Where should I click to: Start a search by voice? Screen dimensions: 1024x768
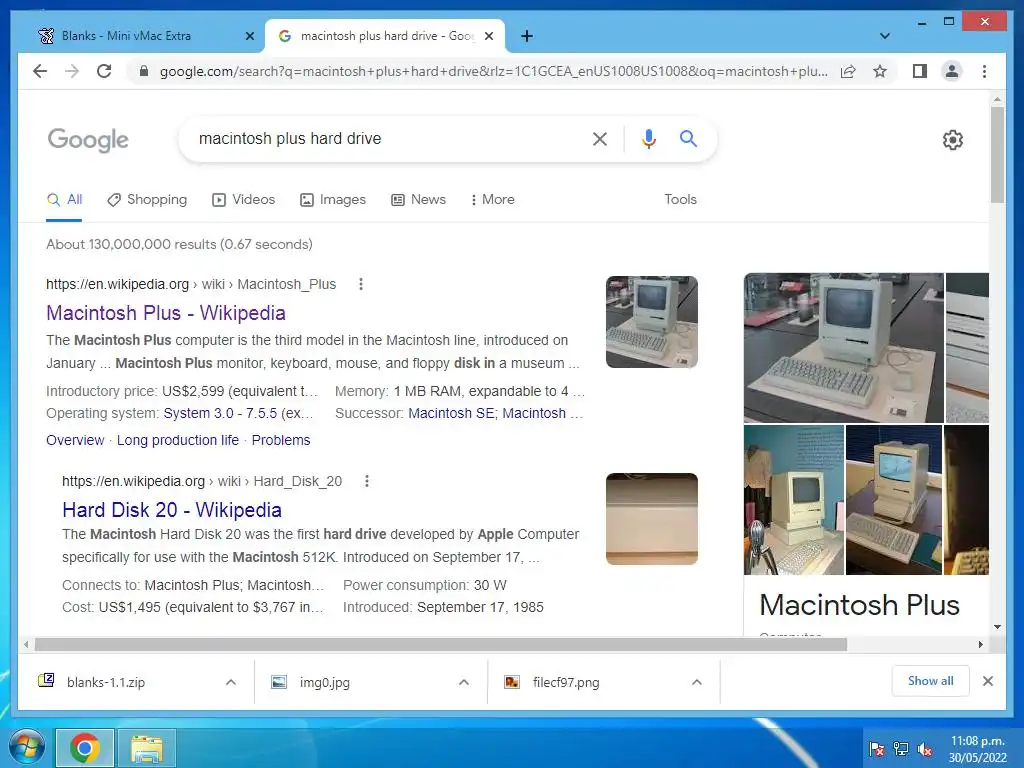[x=648, y=138]
